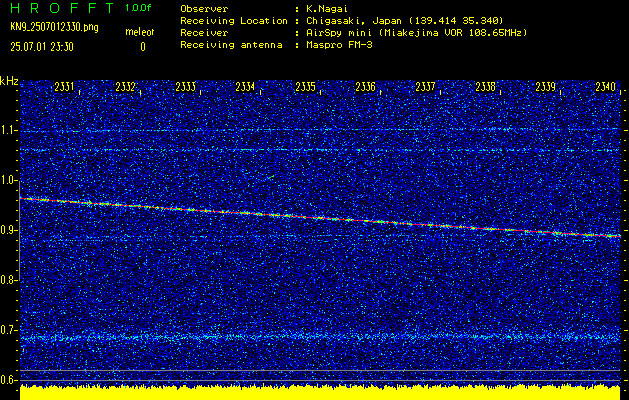Click the 2339 time marker
Image resolution: width=629 pixels, height=400 pixels.
546,87
